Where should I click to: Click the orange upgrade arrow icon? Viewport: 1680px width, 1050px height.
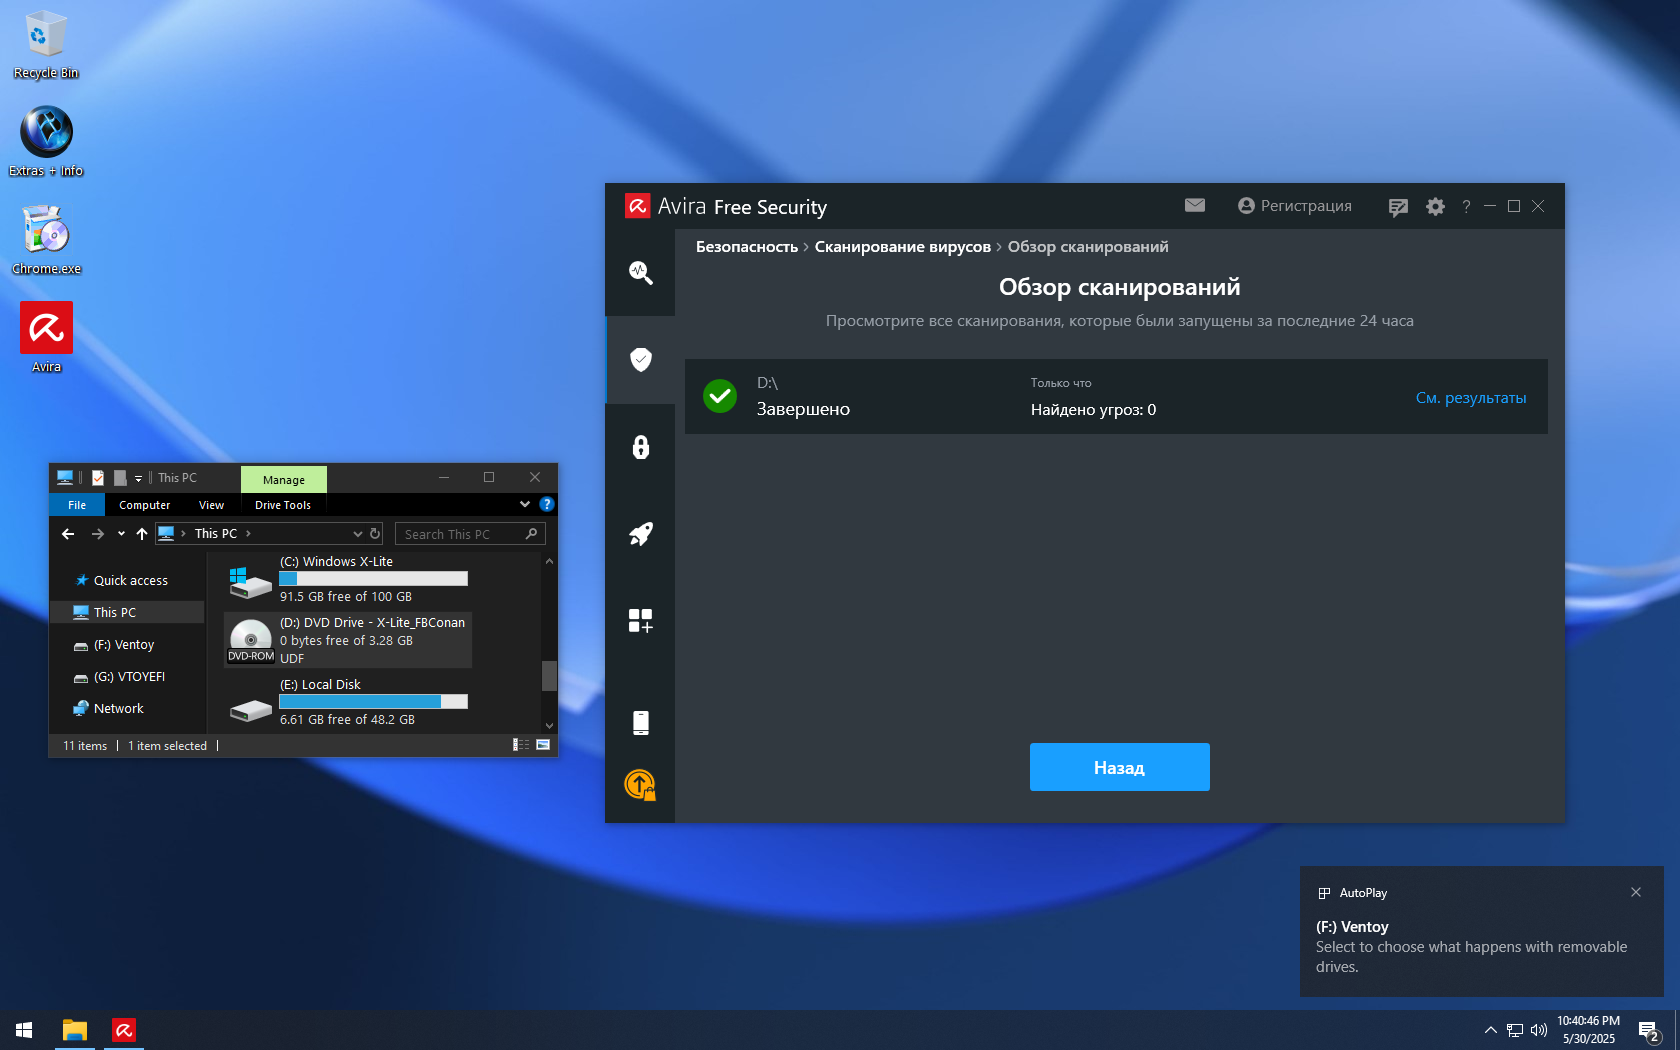pyautogui.click(x=640, y=785)
